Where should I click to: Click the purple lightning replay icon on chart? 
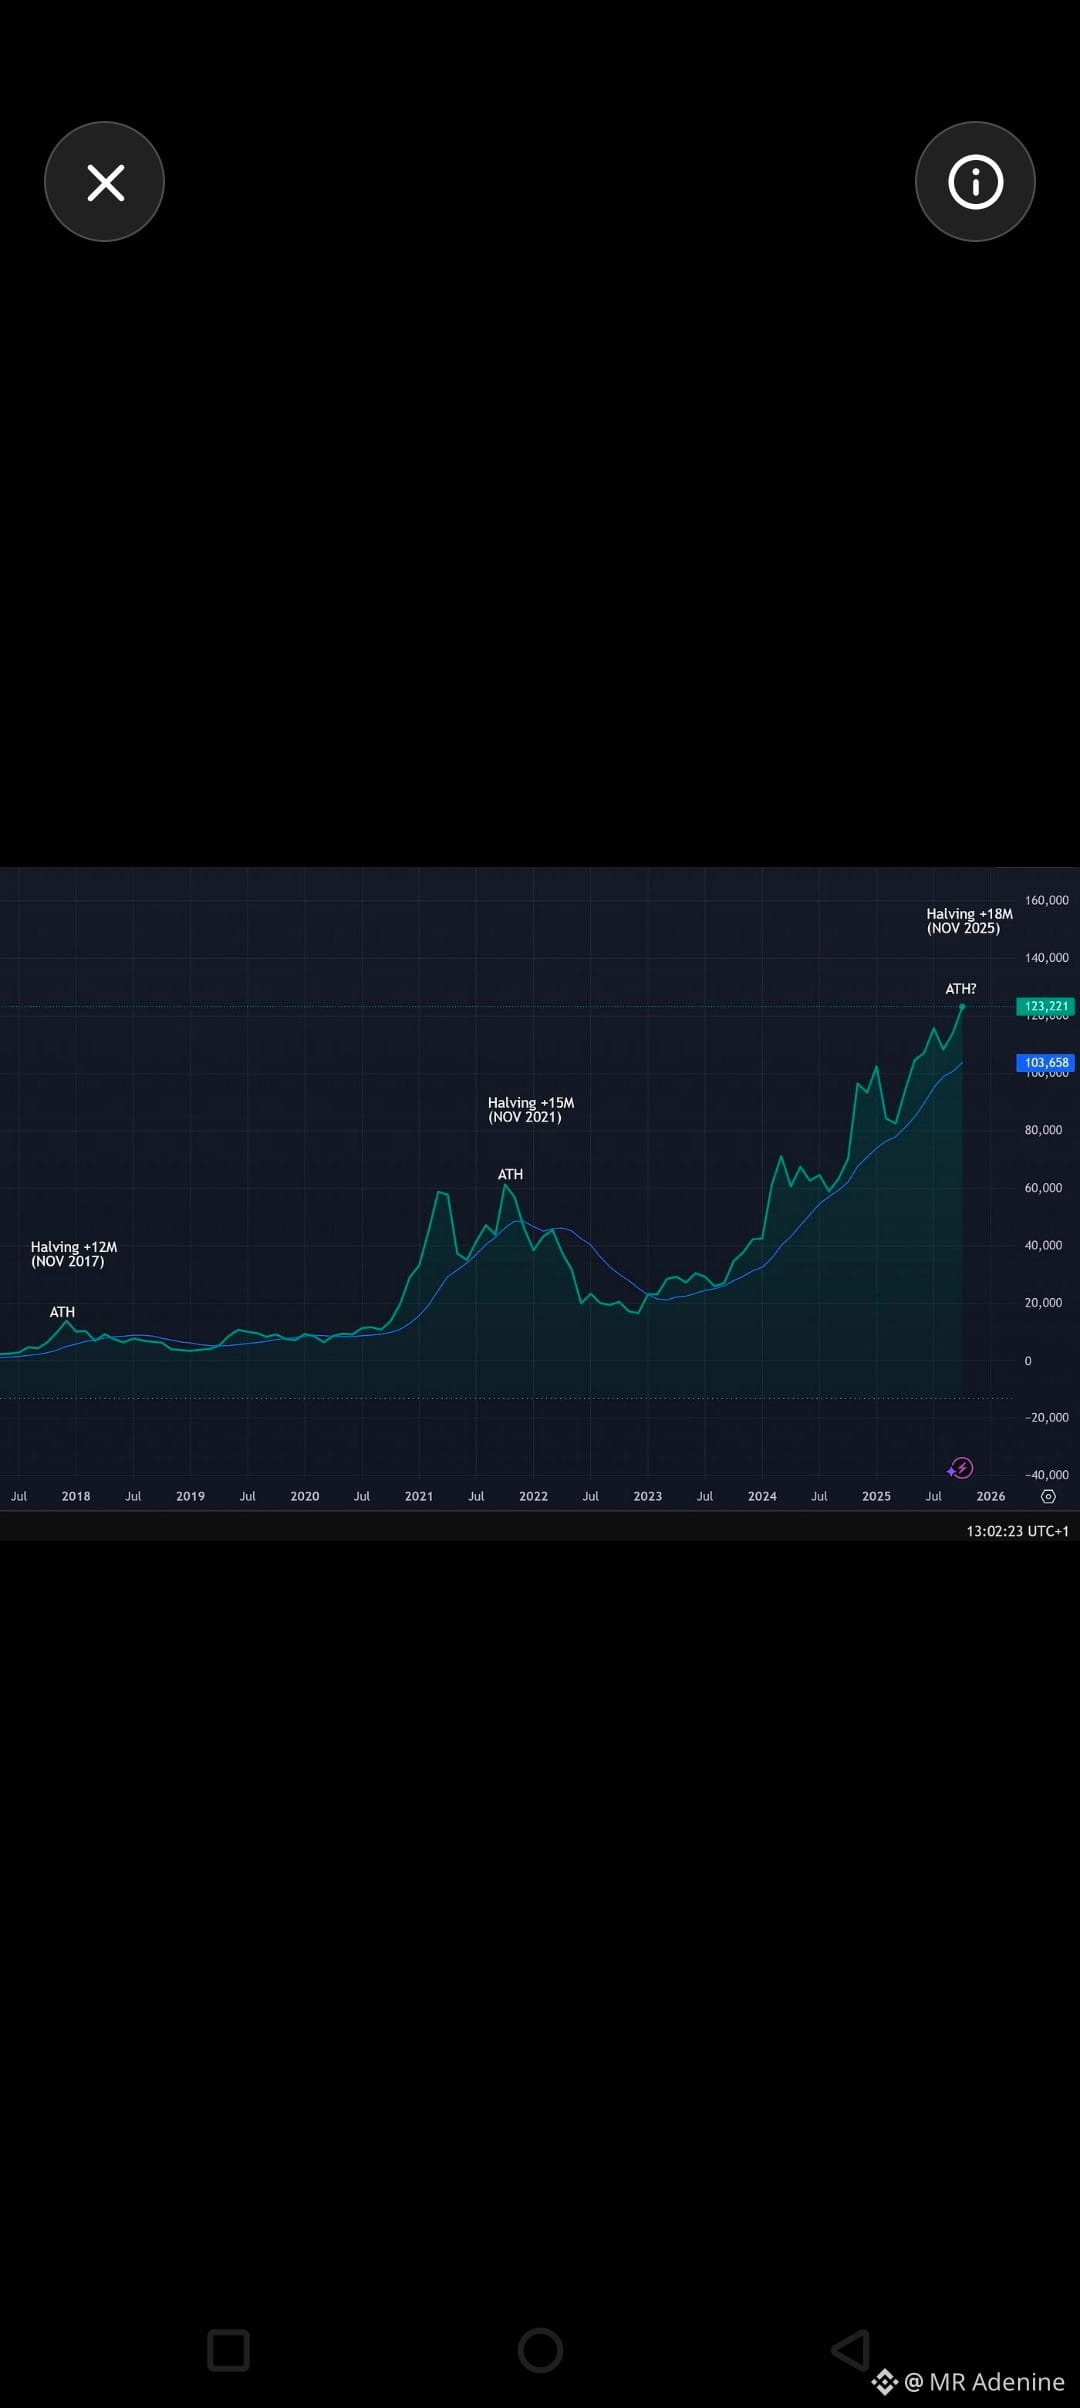[x=960, y=1468]
